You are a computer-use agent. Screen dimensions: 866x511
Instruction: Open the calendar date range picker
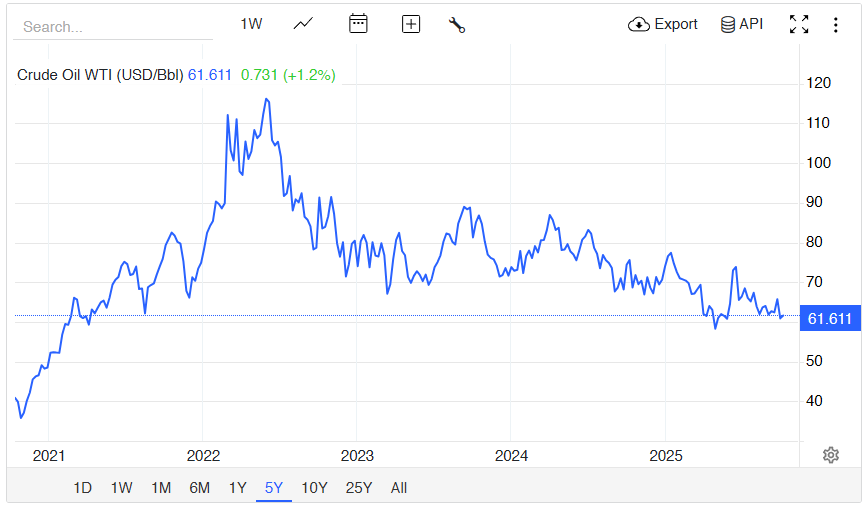point(358,24)
